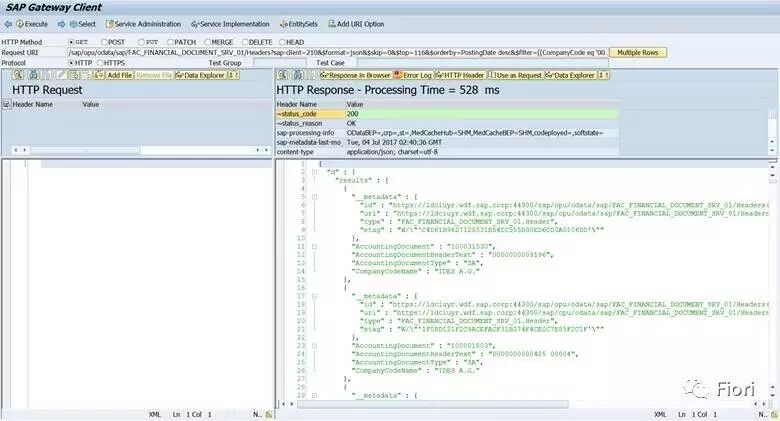This screenshot has width=780, height=421.
Task: Click the pencil edit icon in HTTP Request toolbar
Action: coord(61,75)
